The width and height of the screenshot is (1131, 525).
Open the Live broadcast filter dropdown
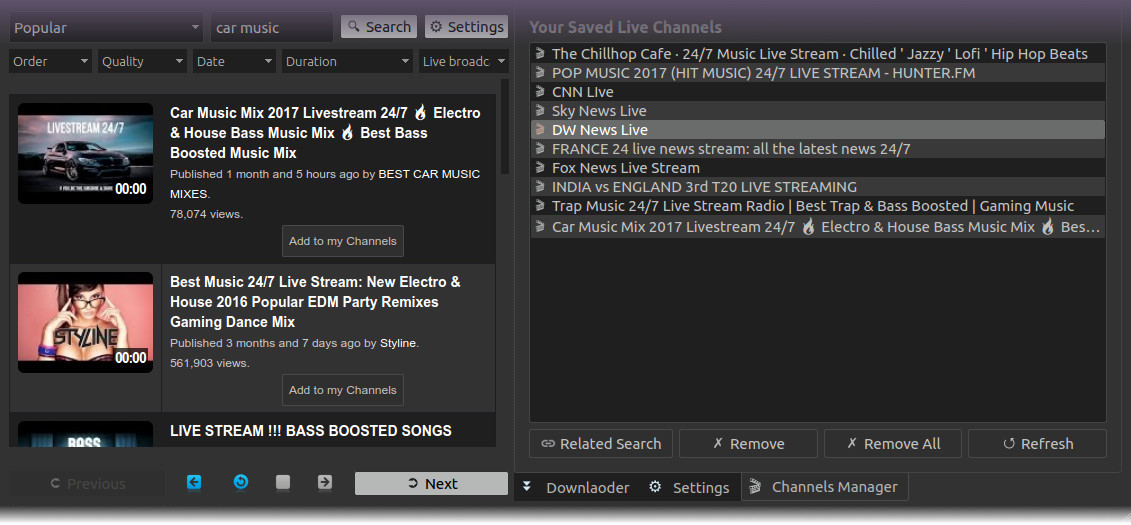tap(464, 61)
